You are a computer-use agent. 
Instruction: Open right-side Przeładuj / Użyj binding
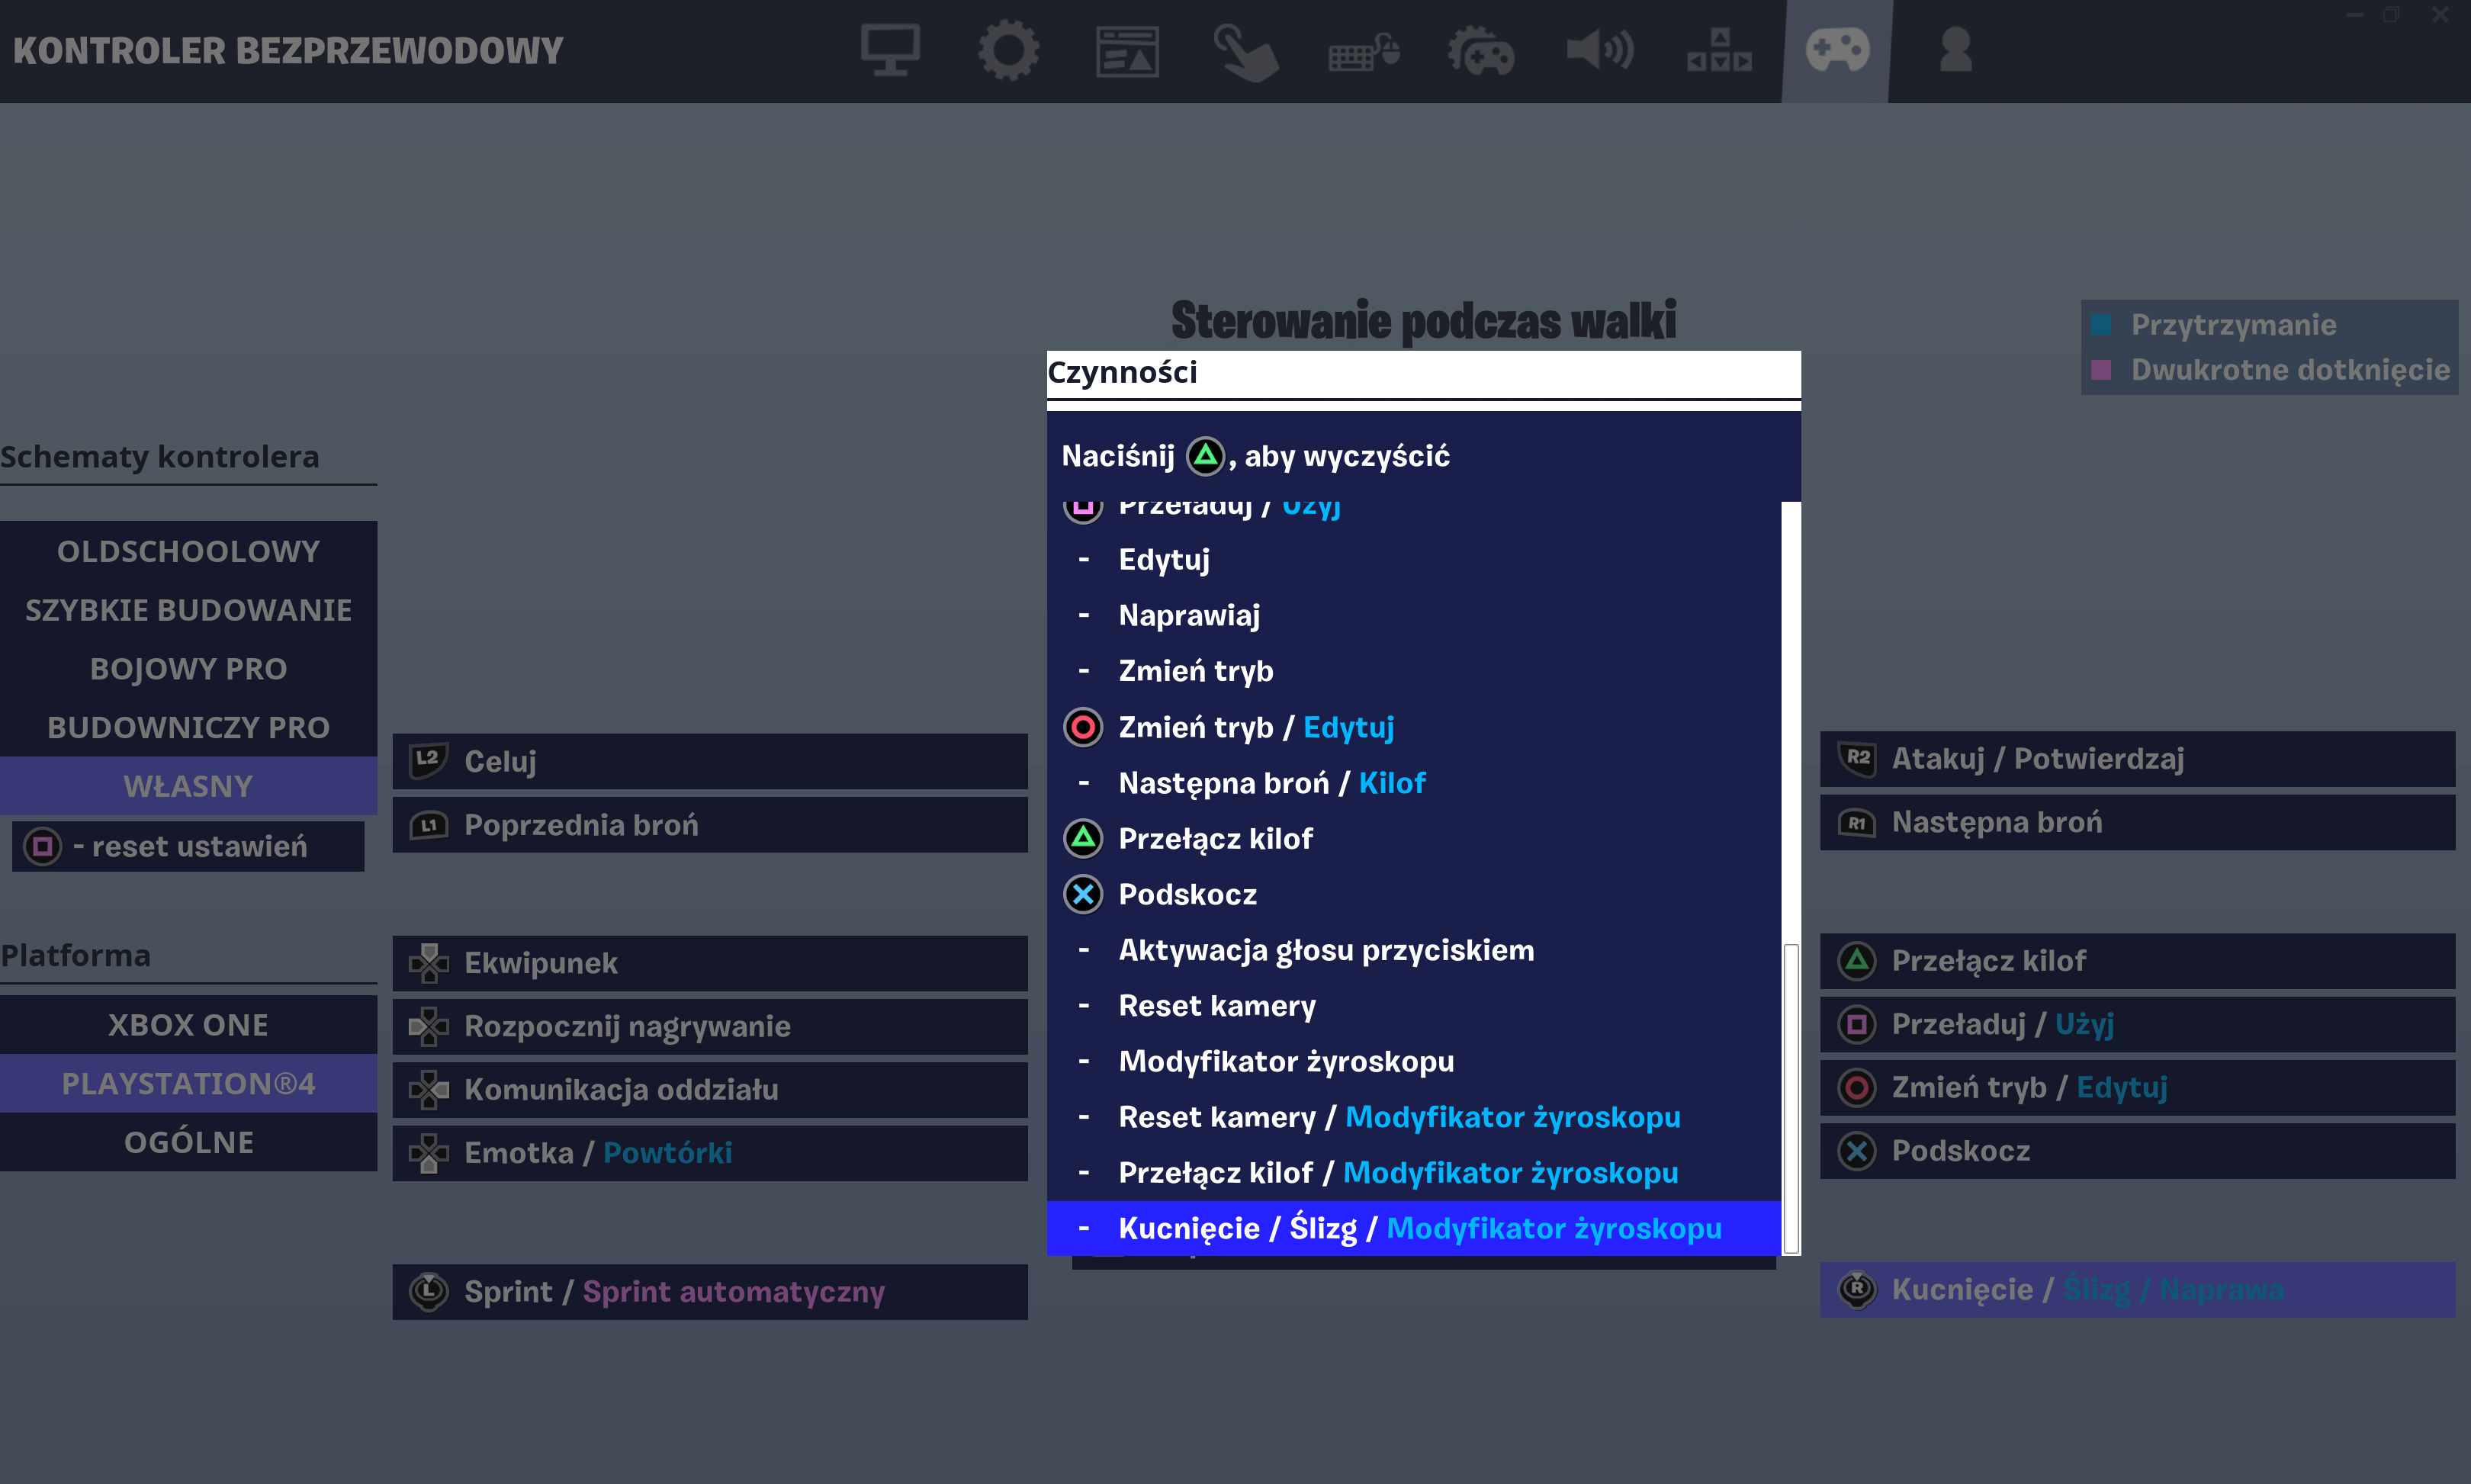2138,1024
